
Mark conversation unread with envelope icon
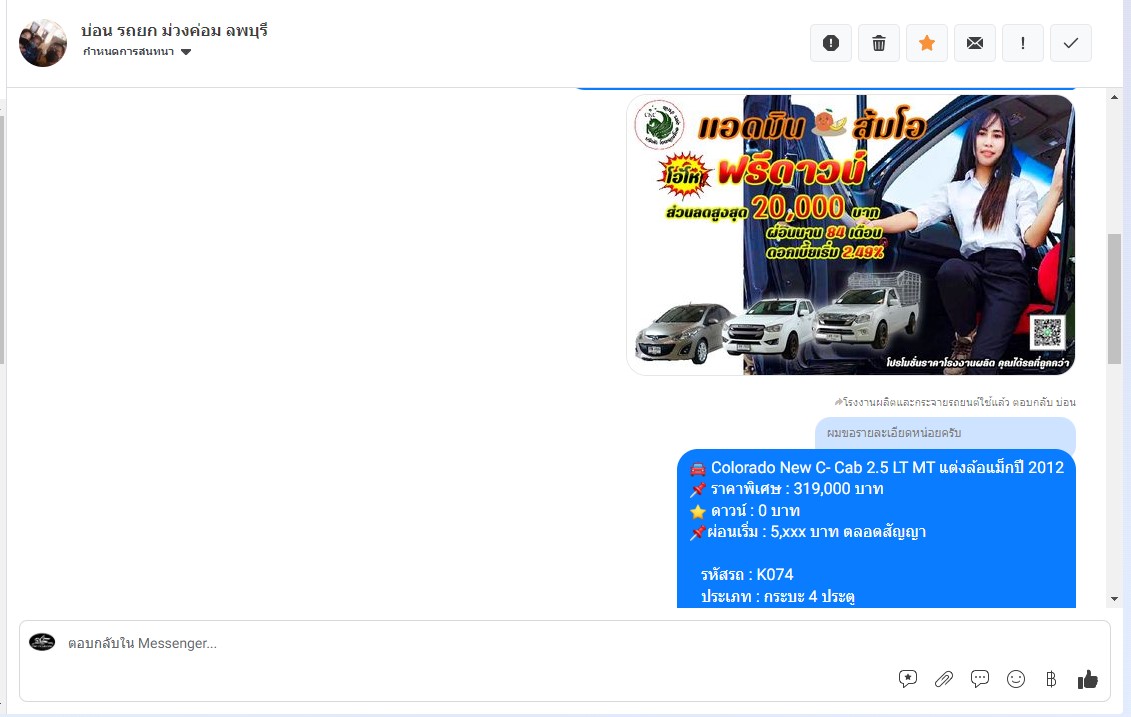[x=974, y=43]
